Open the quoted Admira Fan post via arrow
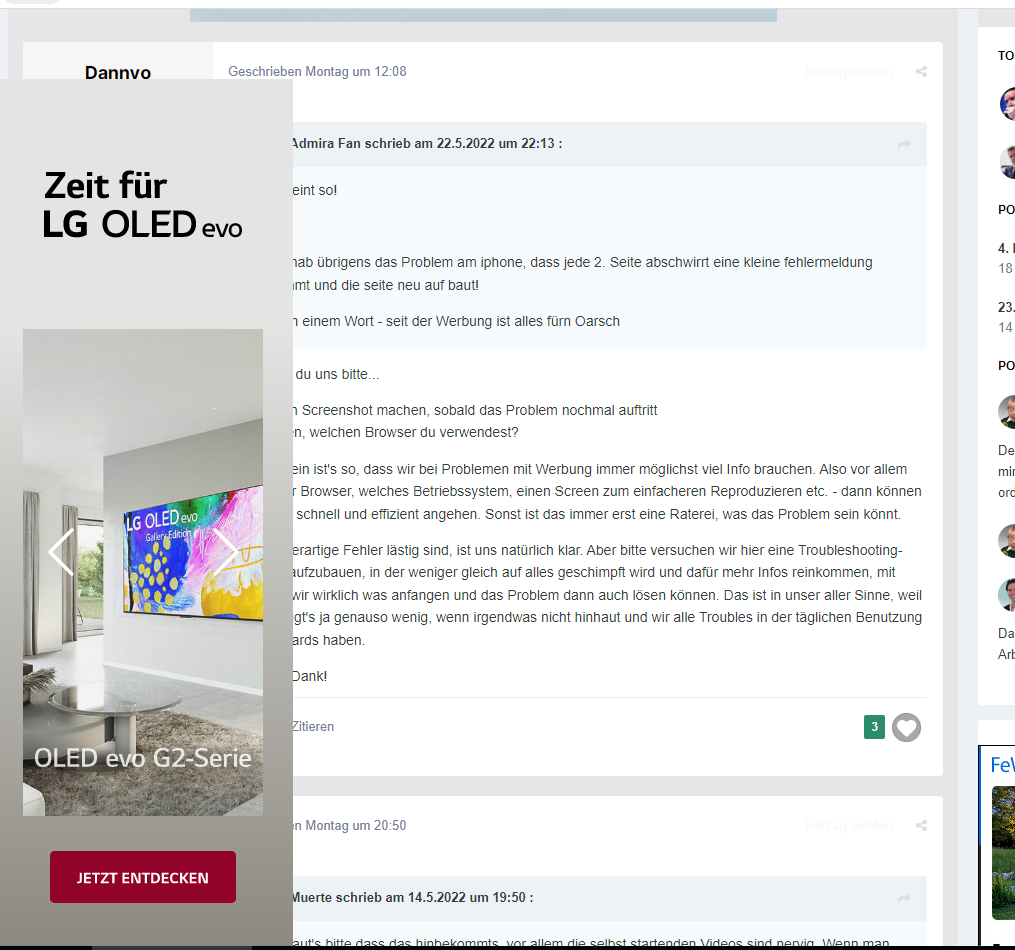Image resolution: width=1015 pixels, height=950 pixels. 904,144
